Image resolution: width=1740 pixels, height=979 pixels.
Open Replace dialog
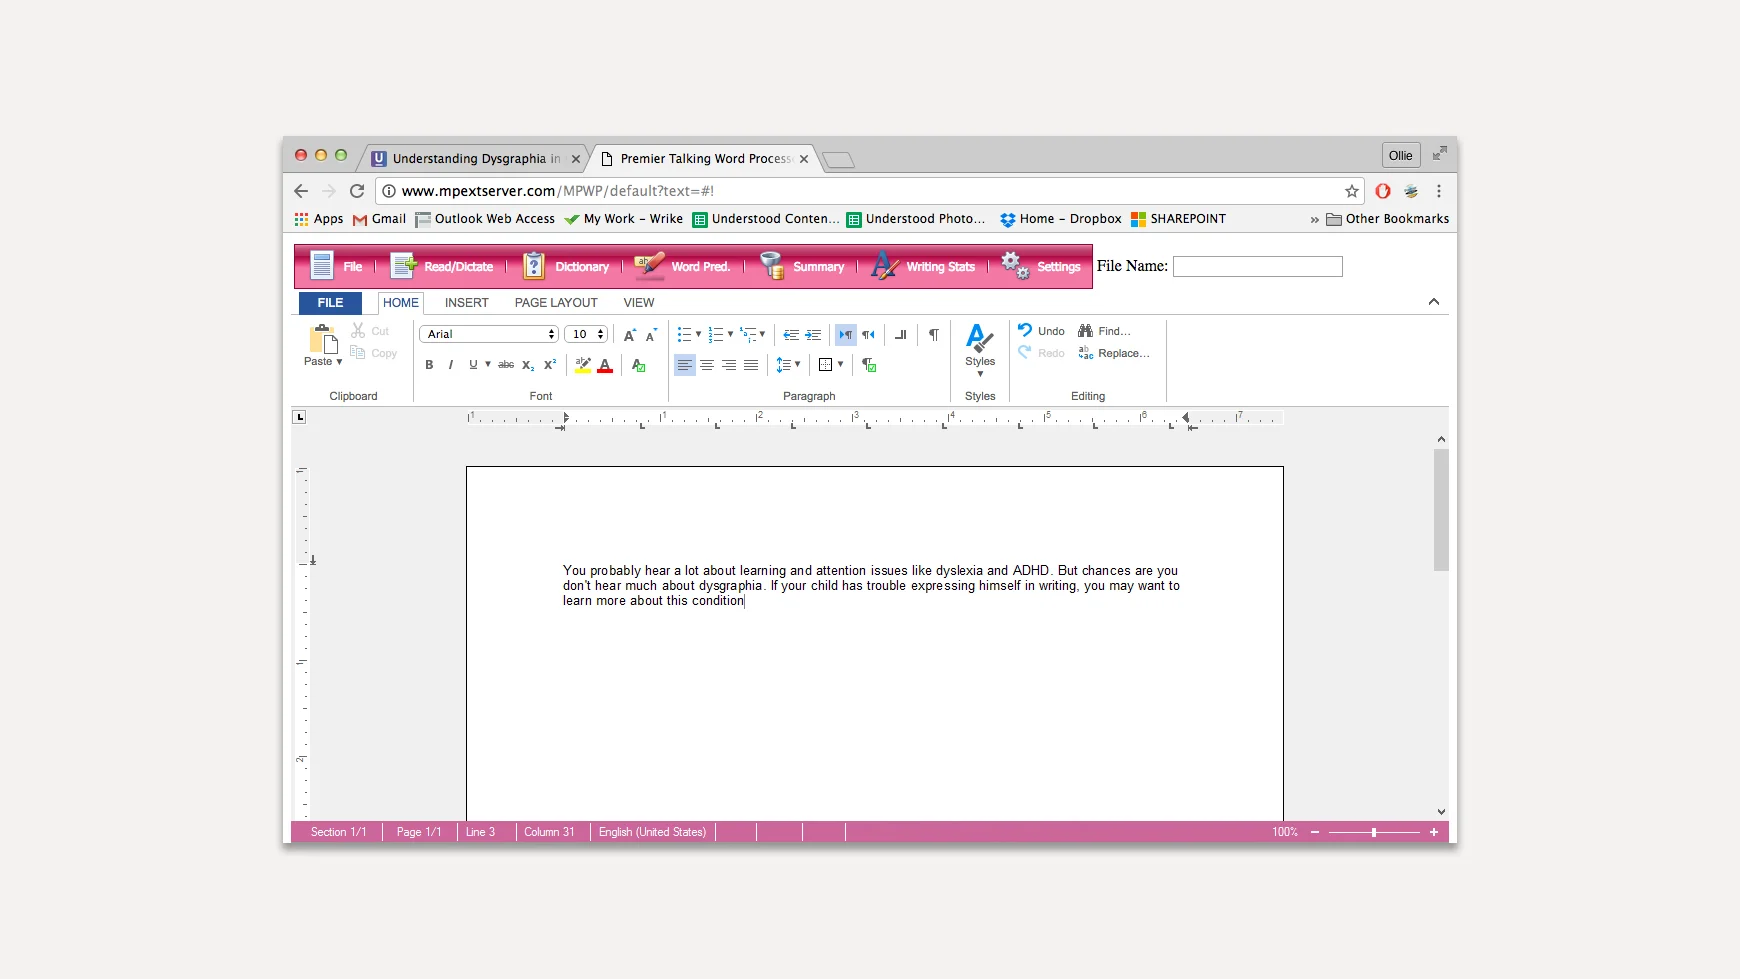tap(1114, 353)
